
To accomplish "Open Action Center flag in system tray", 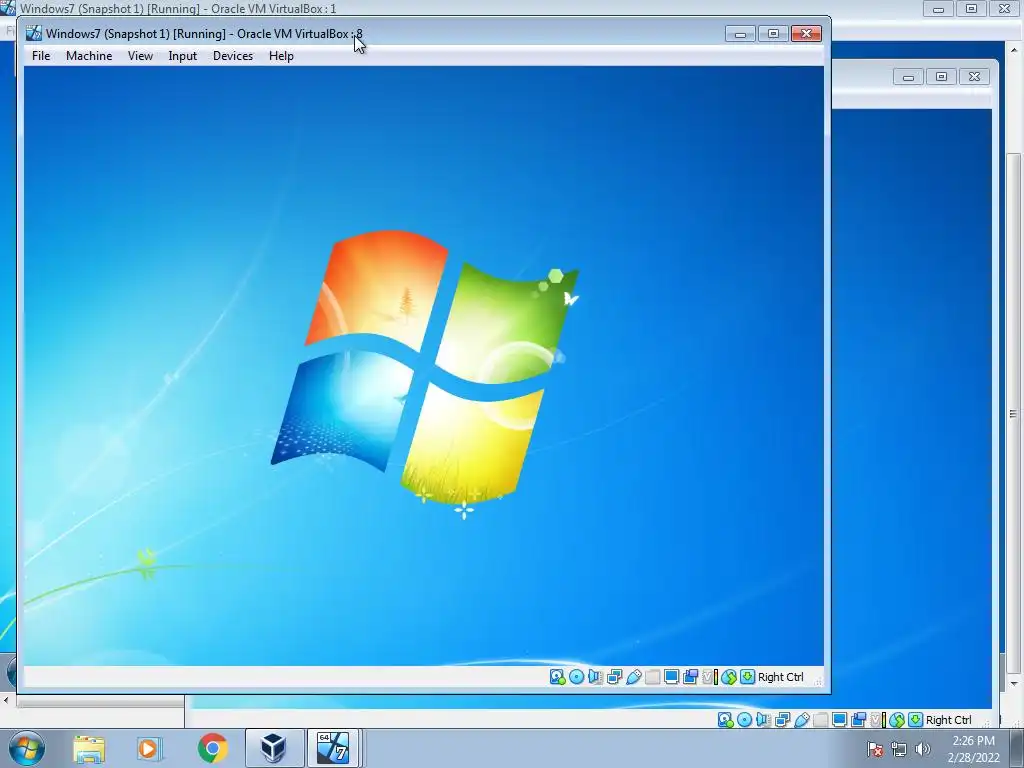I will pos(875,749).
